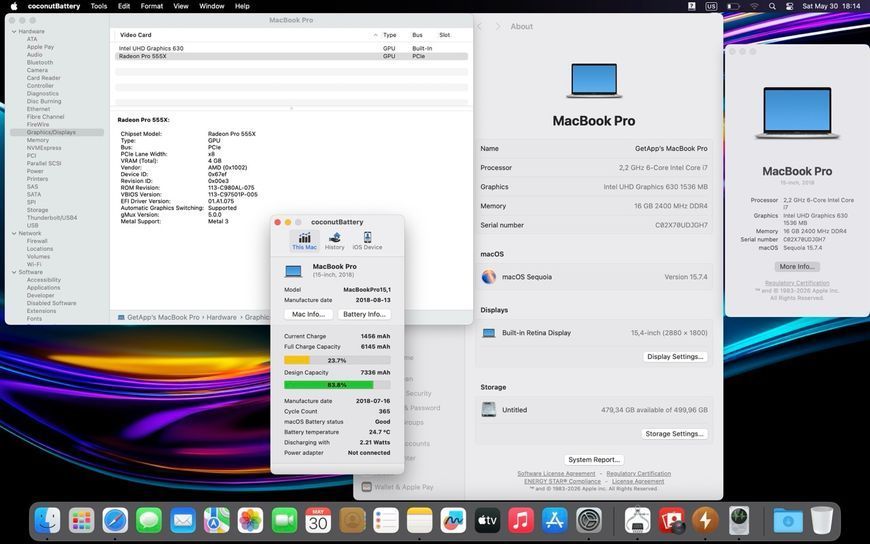Viewport: 870px width, 544px height.
Task: Click the Untitled storage drive icon
Action: pos(489,410)
